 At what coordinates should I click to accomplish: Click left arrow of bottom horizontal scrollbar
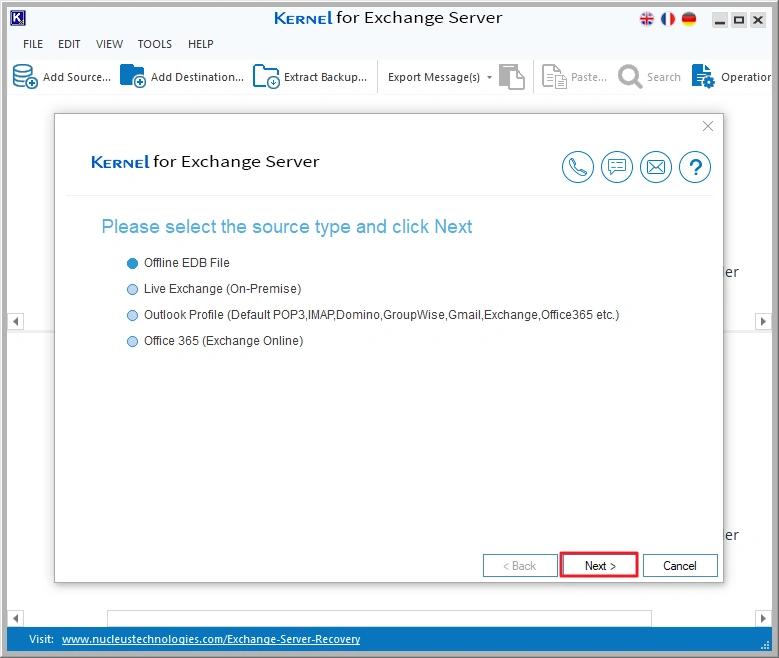pos(16,618)
